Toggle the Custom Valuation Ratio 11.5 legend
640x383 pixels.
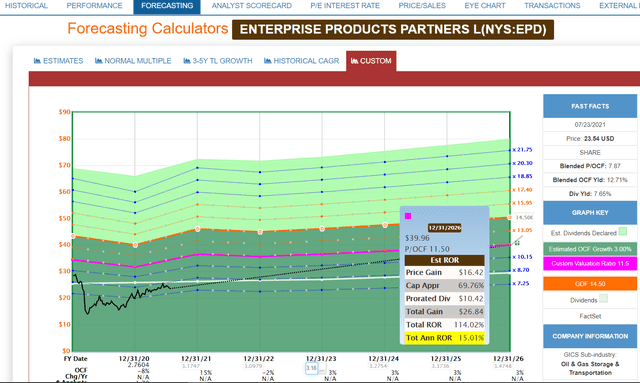point(590,263)
